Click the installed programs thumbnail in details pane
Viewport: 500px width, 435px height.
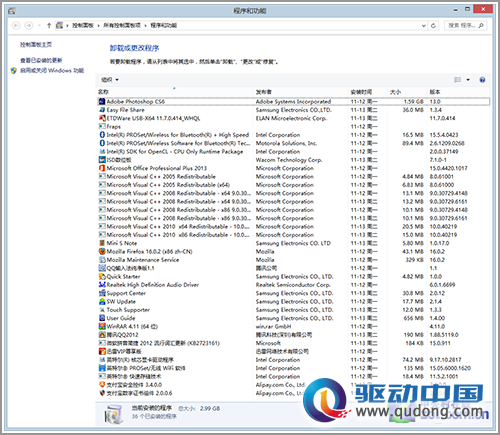click(x=114, y=414)
